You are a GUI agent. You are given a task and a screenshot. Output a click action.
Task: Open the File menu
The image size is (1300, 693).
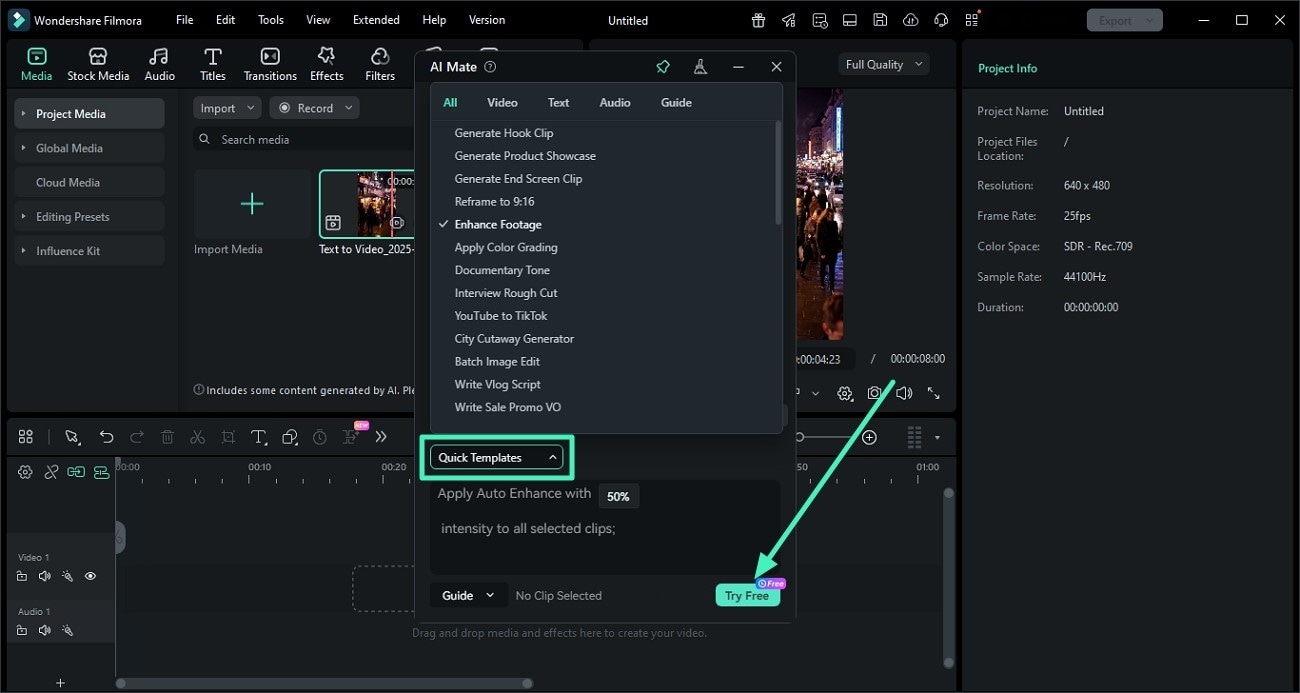(x=185, y=20)
